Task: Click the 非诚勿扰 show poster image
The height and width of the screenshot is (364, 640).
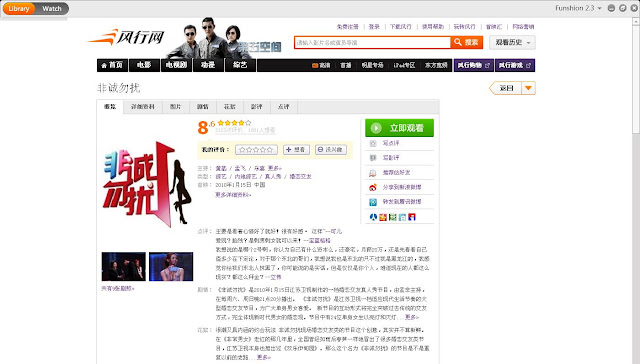Action: pos(147,184)
